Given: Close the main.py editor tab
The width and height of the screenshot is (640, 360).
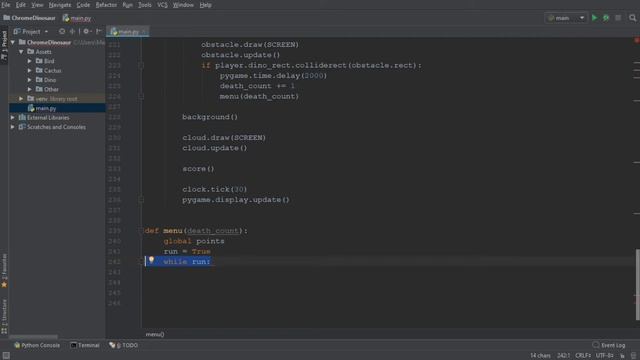Looking at the screenshot, I should (144, 31).
